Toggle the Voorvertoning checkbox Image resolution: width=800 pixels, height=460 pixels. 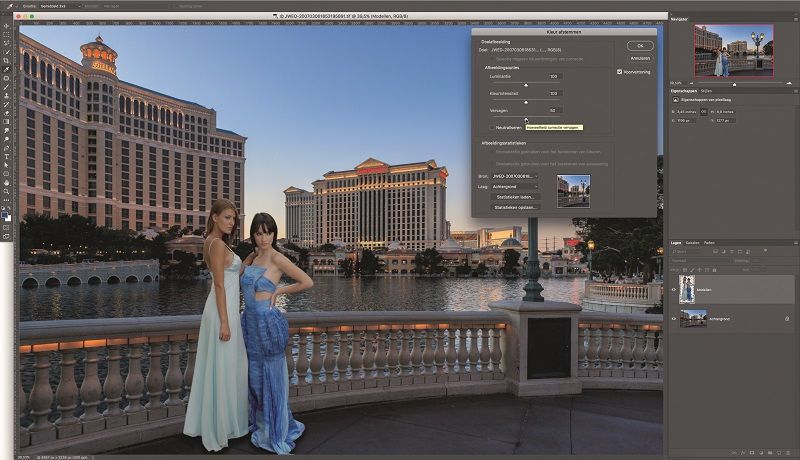click(619, 72)
